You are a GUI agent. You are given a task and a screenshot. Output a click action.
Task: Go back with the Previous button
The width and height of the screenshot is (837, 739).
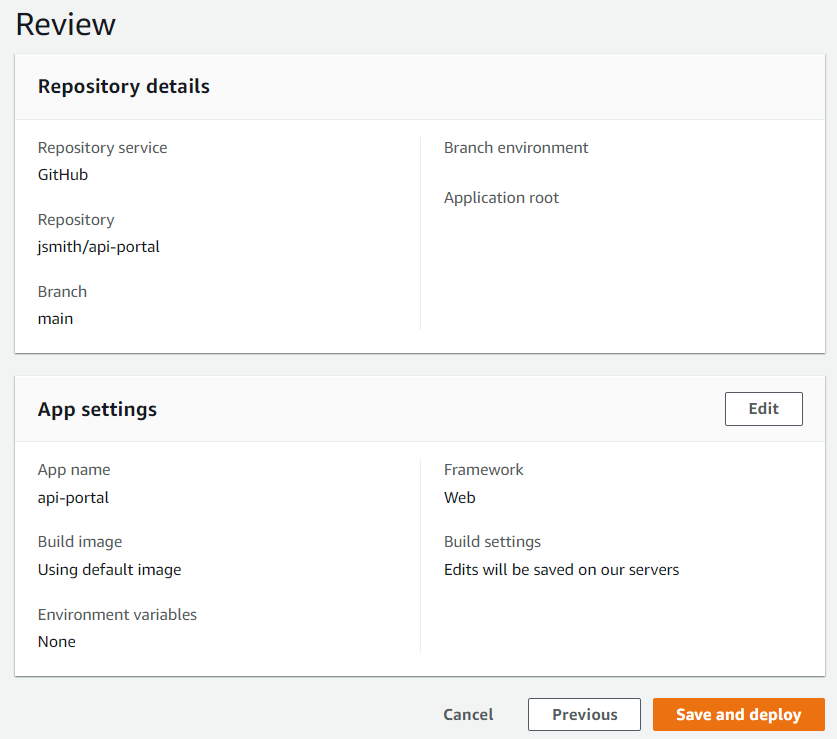click(584, 714)
